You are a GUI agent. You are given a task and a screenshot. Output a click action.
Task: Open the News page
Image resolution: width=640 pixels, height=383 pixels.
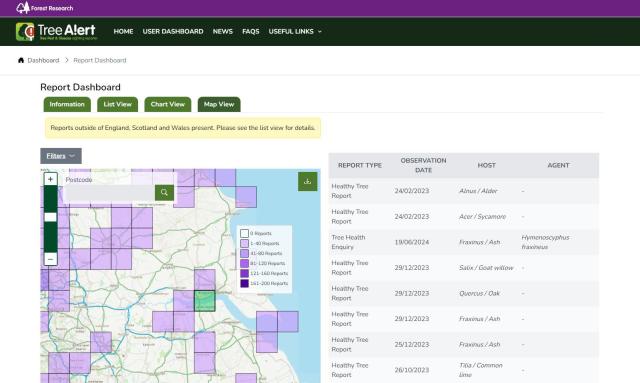[x=223, y=31]
